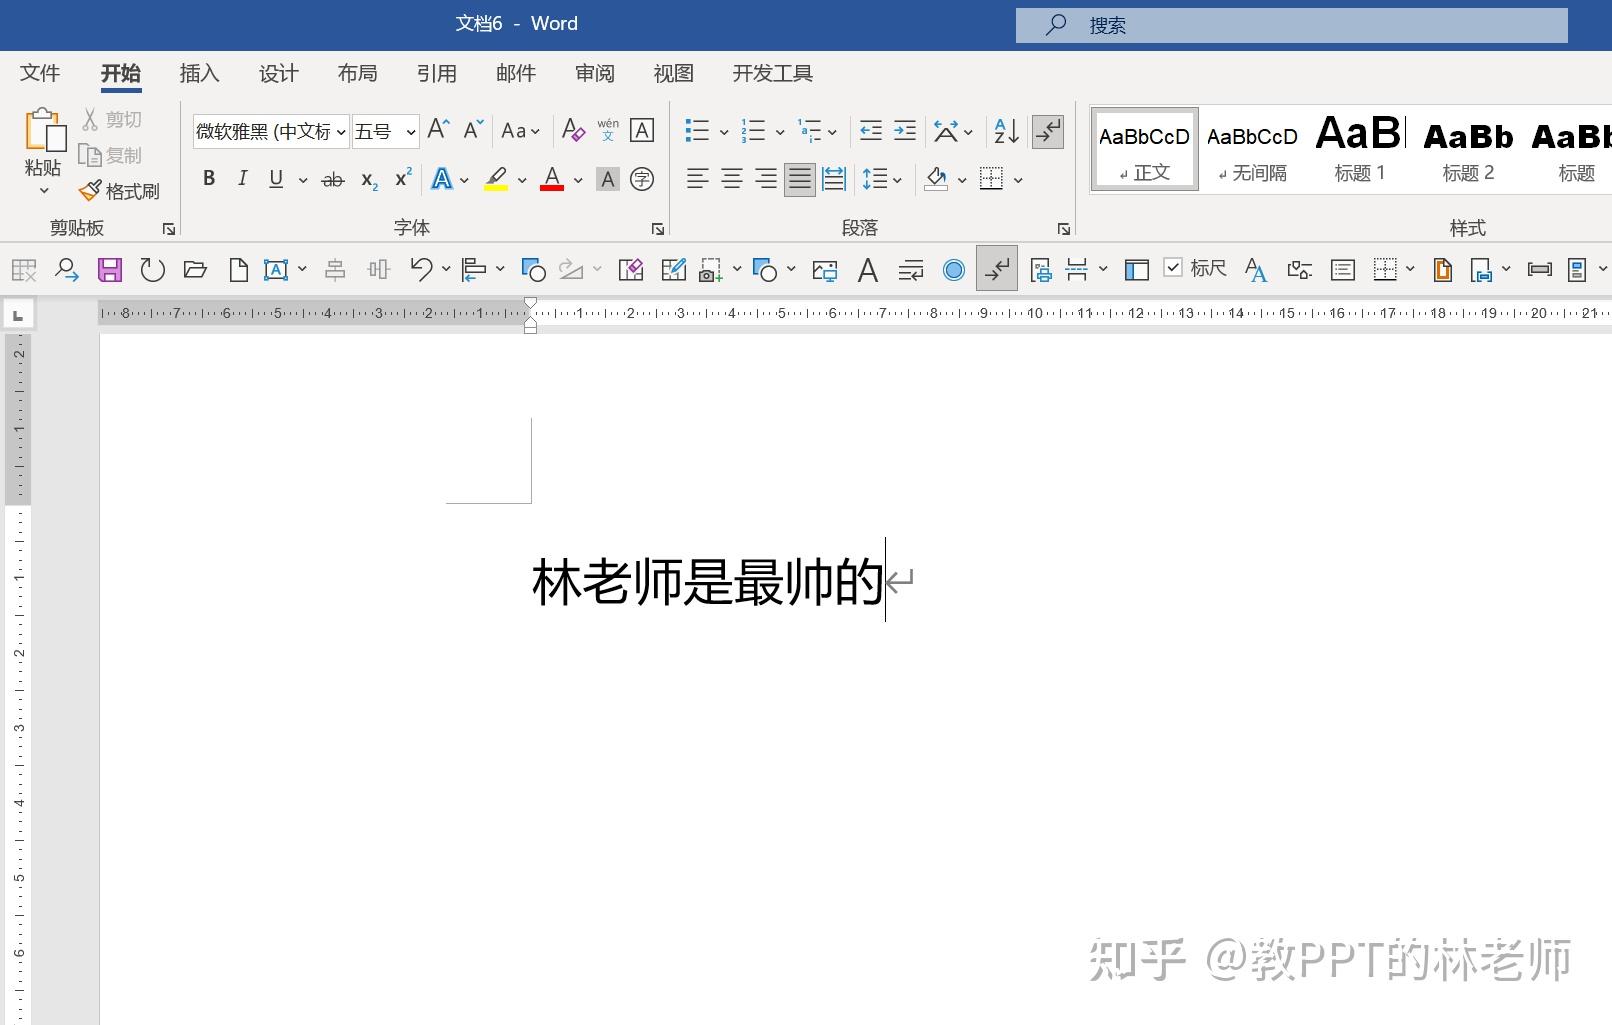The width and height of the screenshot is (1612, 1025).
Task: Switch to the 引用 References tab
Action: (437, 73)
